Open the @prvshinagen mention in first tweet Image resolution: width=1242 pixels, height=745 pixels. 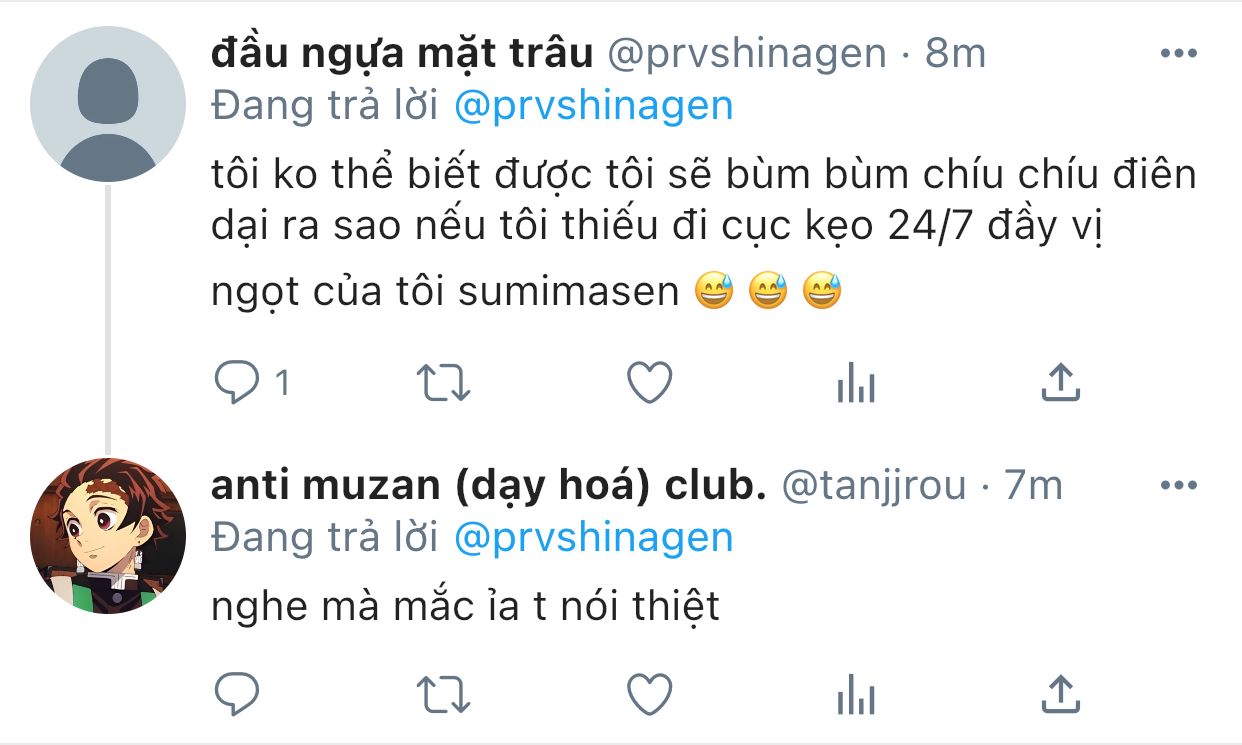pos(593,106)
